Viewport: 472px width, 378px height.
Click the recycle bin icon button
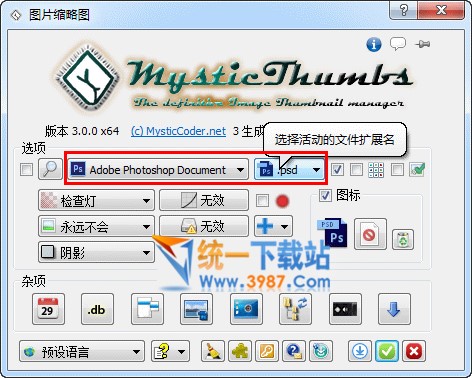(403, 239)
